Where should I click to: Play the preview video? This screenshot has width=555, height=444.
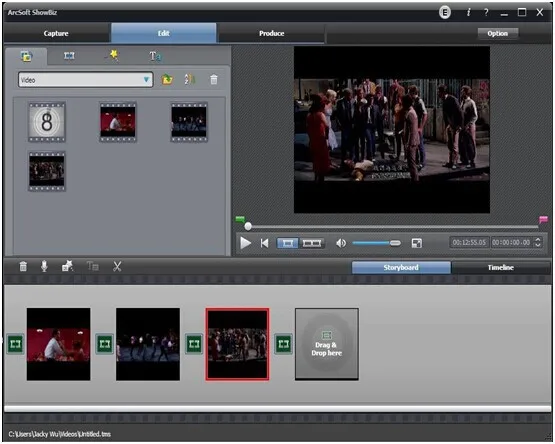pos(245,243)
